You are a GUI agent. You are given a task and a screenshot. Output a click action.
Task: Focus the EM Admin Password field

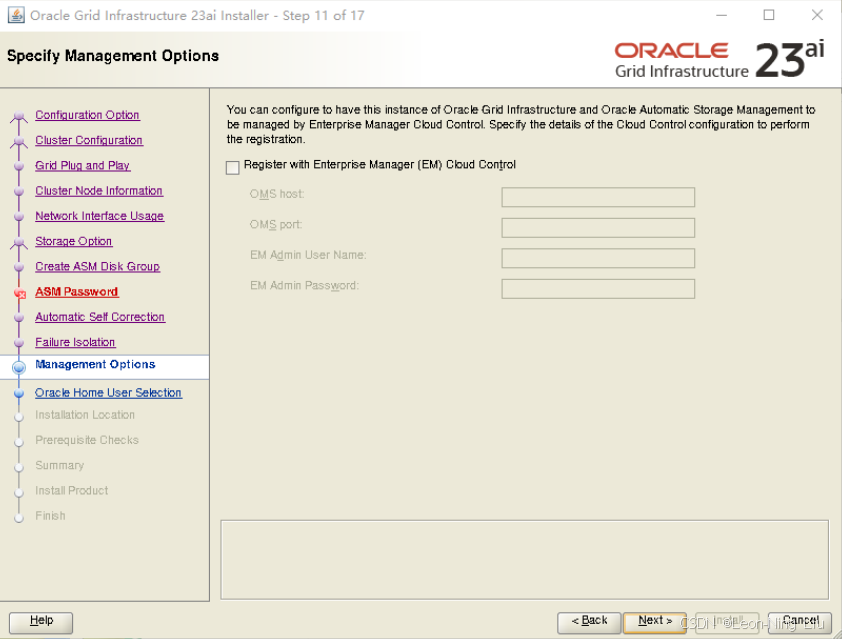pyautogui.click(x=598, y=289)
